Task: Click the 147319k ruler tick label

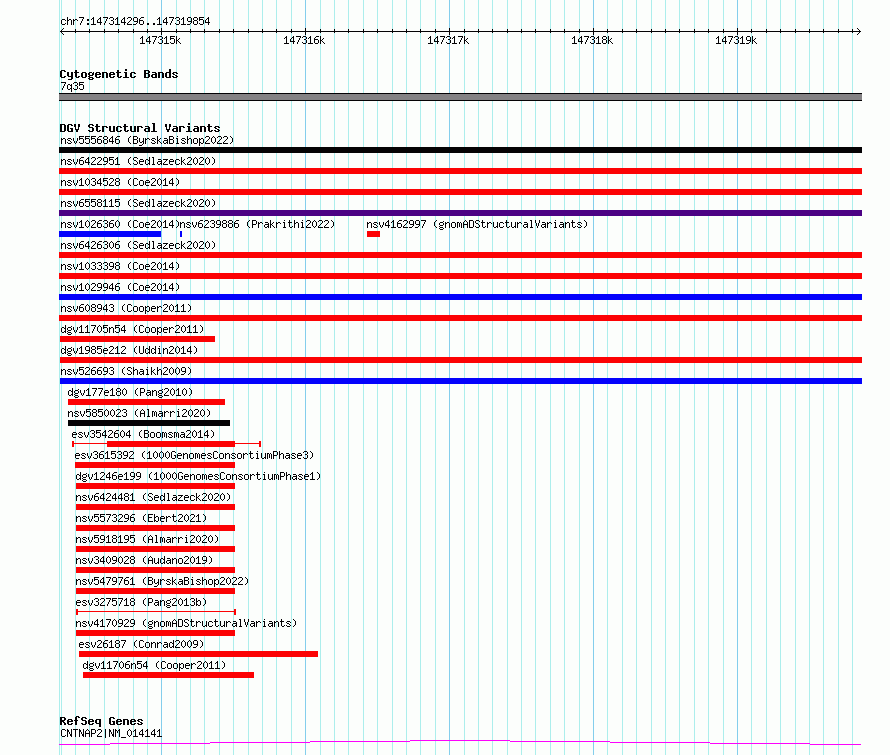Action: [x=736, y=40]
